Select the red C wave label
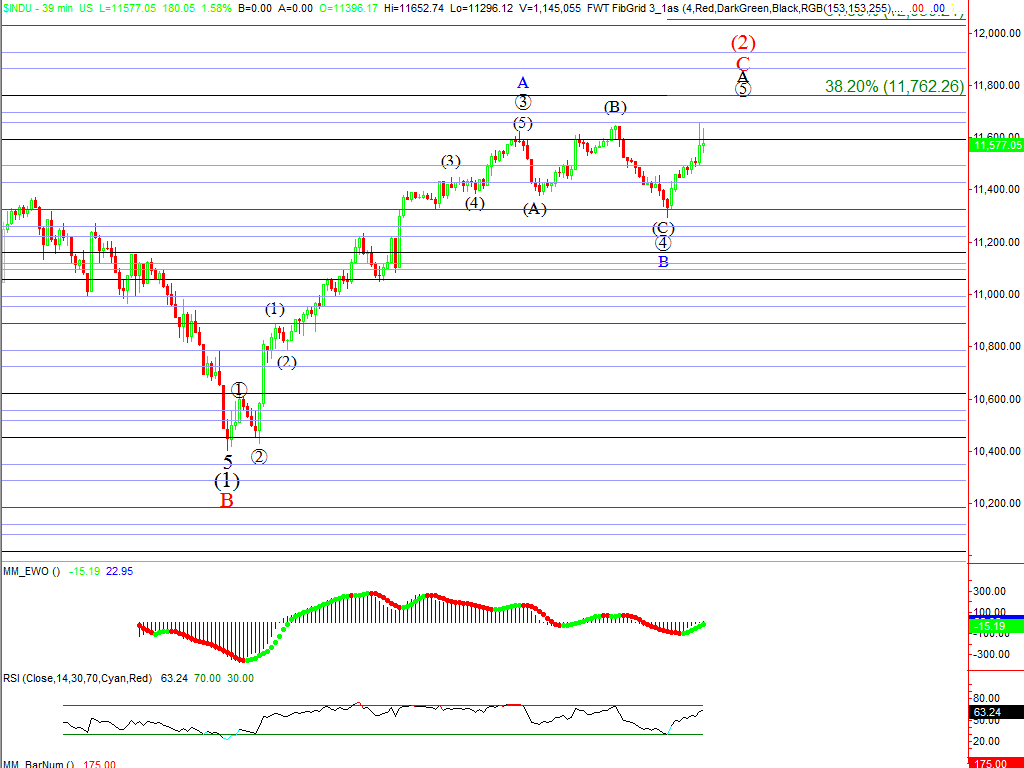 click(x=742, y=63)
